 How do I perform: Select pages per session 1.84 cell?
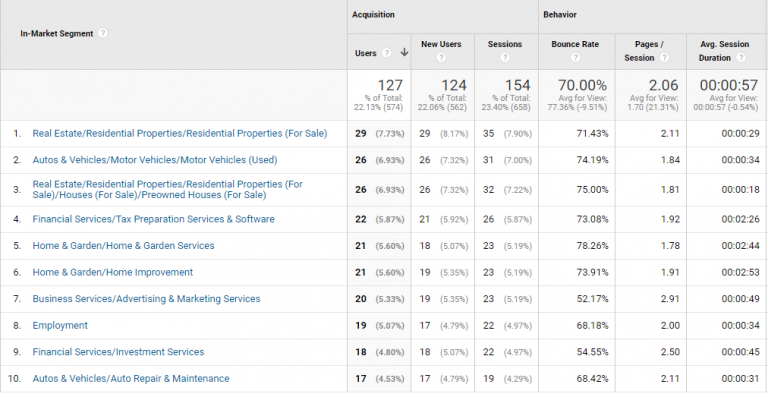670,160
